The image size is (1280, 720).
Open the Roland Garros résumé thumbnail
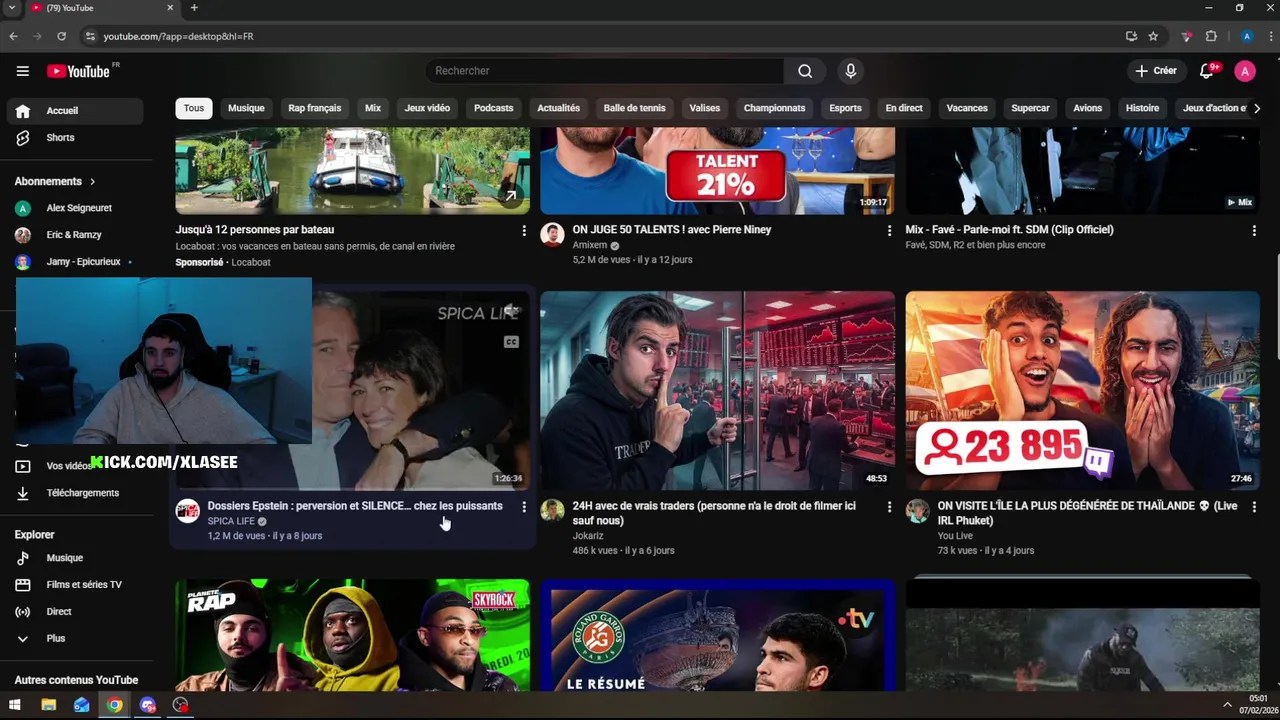click(718, 635)
